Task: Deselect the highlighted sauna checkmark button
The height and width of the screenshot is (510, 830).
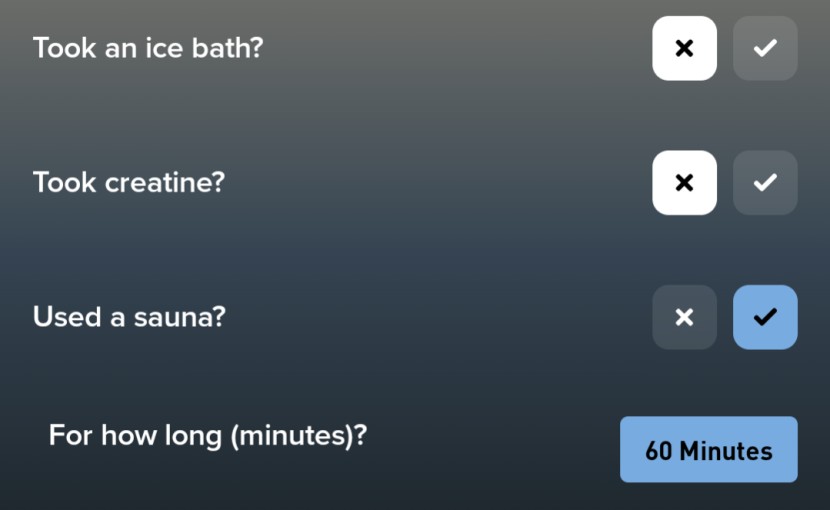Action: (765, 317)
